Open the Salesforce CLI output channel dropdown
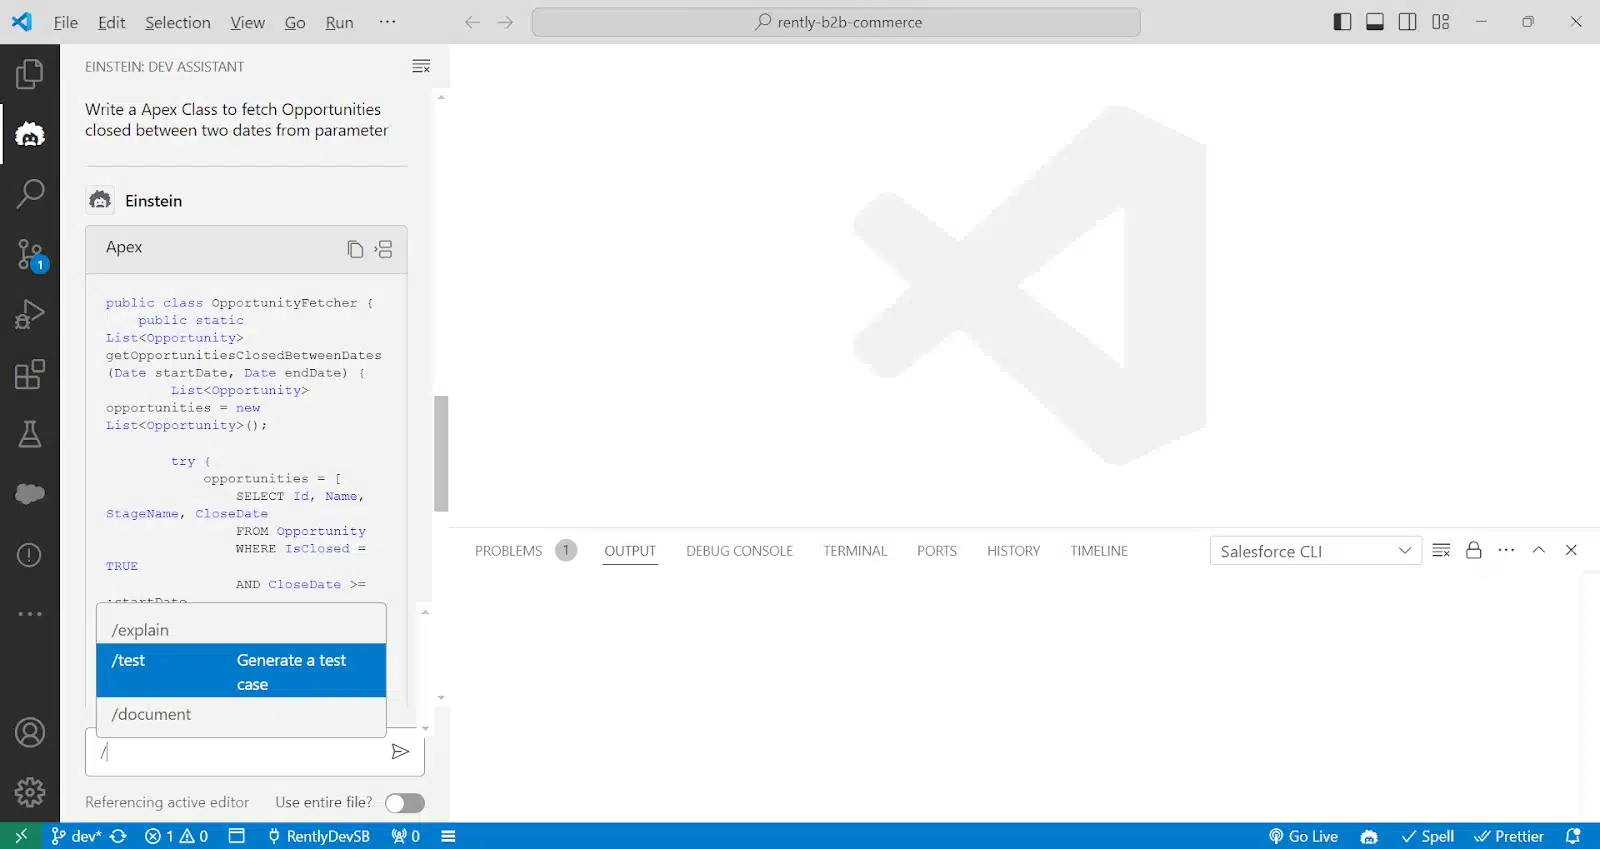Image resolution: width=1600 pixels, height=849 pixels. click(1316, 551)
